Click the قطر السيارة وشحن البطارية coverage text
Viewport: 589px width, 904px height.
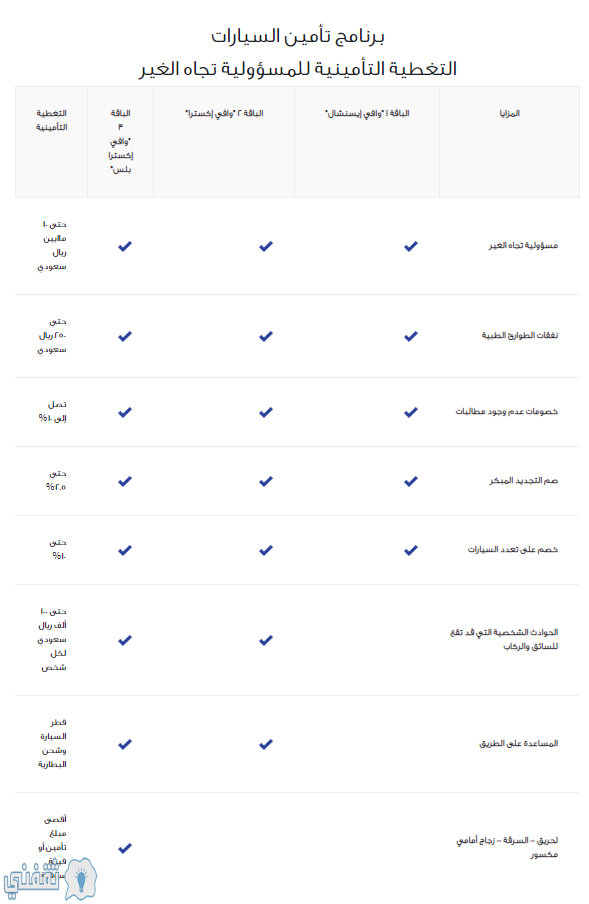[52, 743]
